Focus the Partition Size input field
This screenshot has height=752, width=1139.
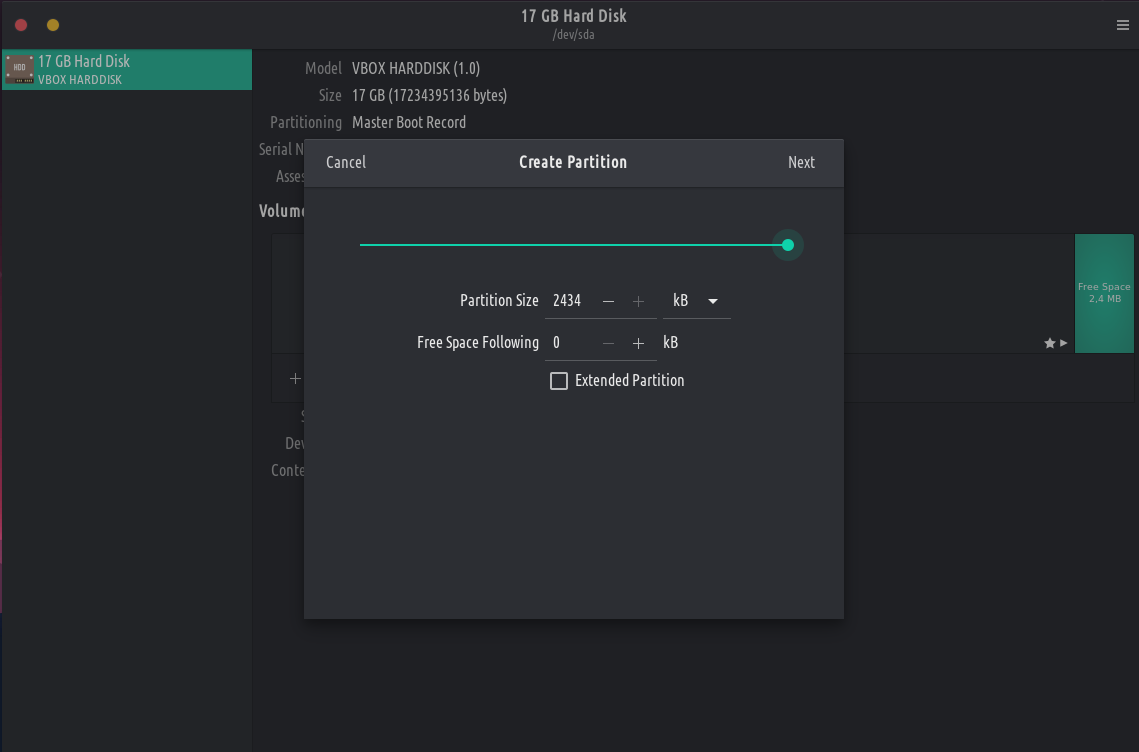coord(568,301)
